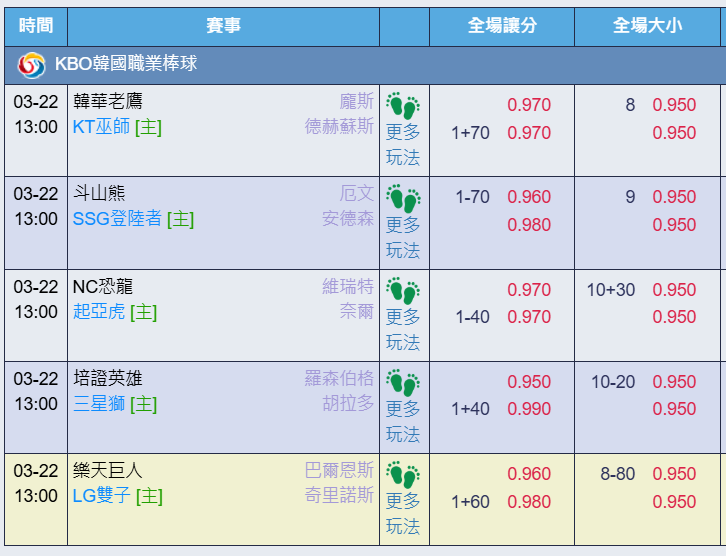Screen dimensions: 726x556
Task: Open 更多玩法 for the NC恐龍 game
Action: click(x=403, y=330)
